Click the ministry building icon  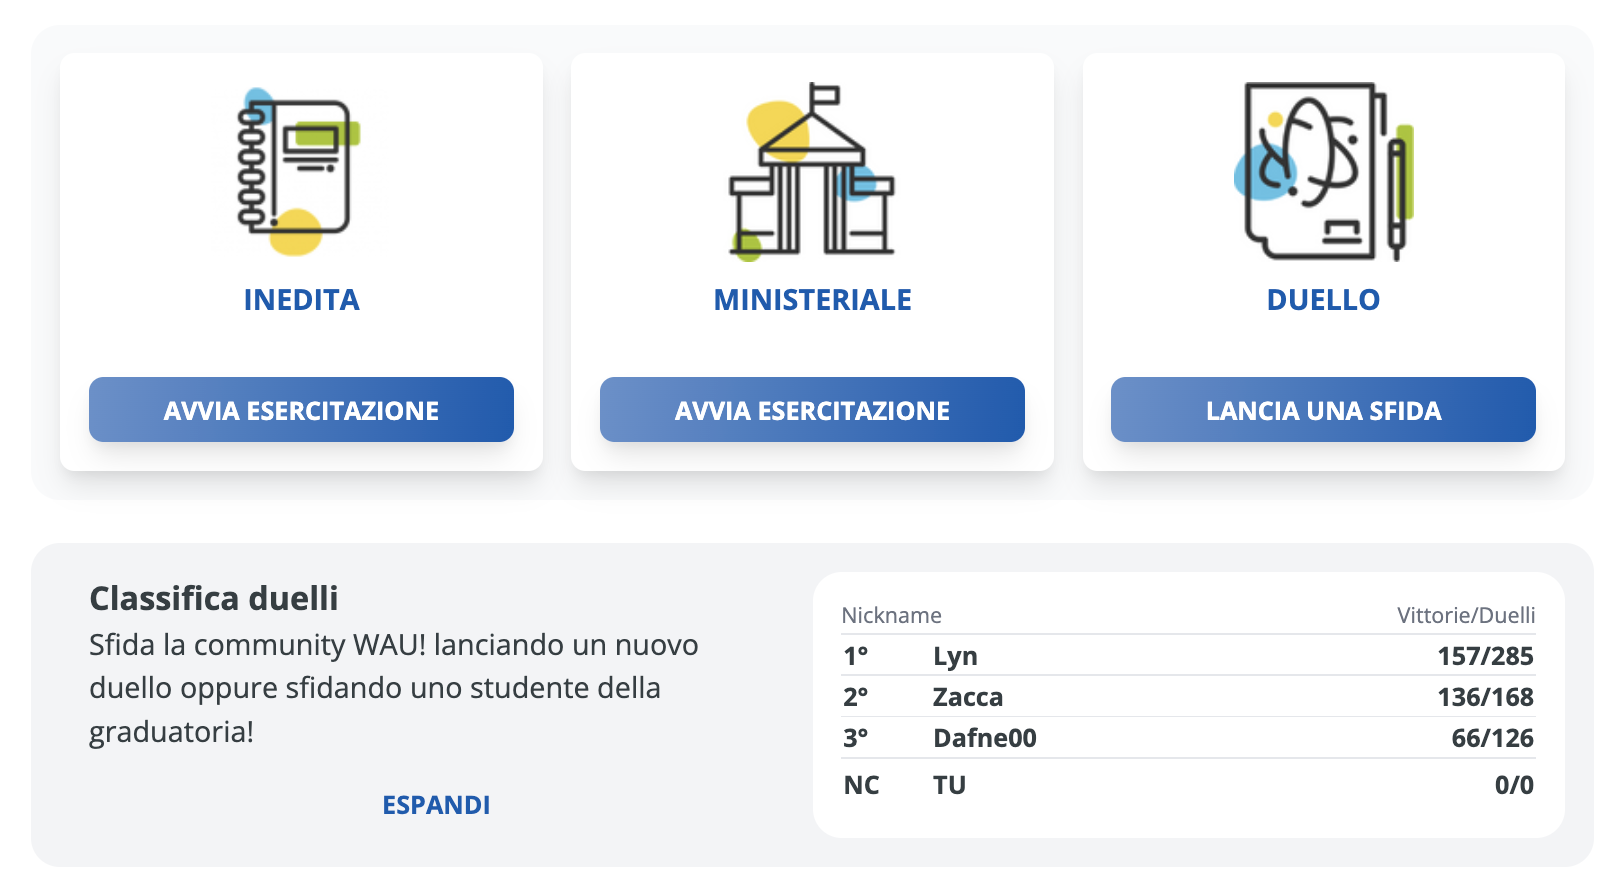[x=811, y=172]
